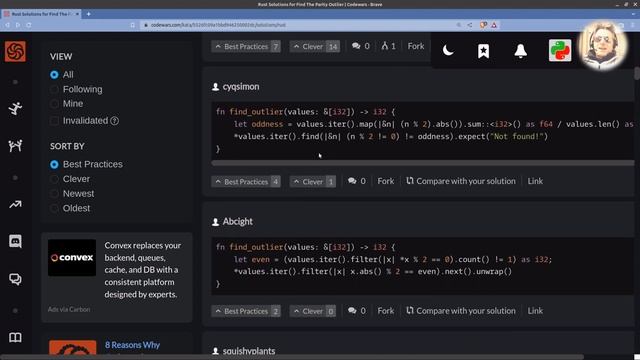Open comments icon on the top solution

click(356, 46)
